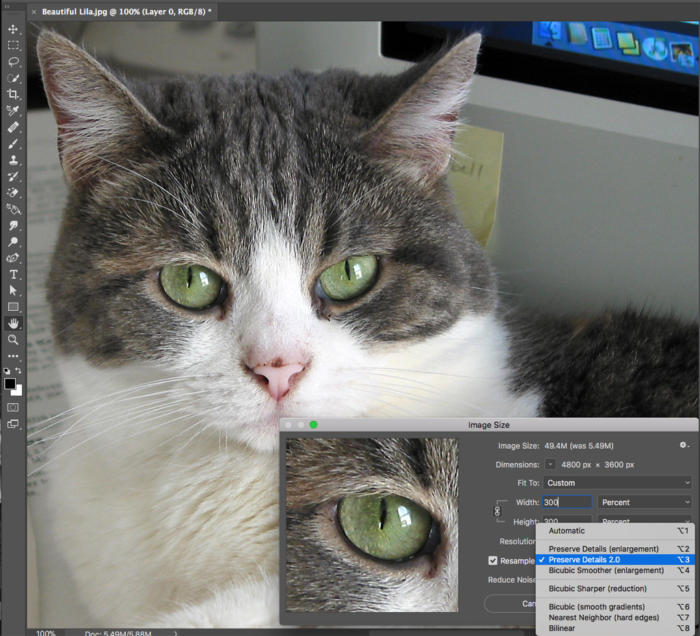Reset to default foreground and background colors
Image resolution: width=700 pixels, height=636 pixels.
(7, 371)
